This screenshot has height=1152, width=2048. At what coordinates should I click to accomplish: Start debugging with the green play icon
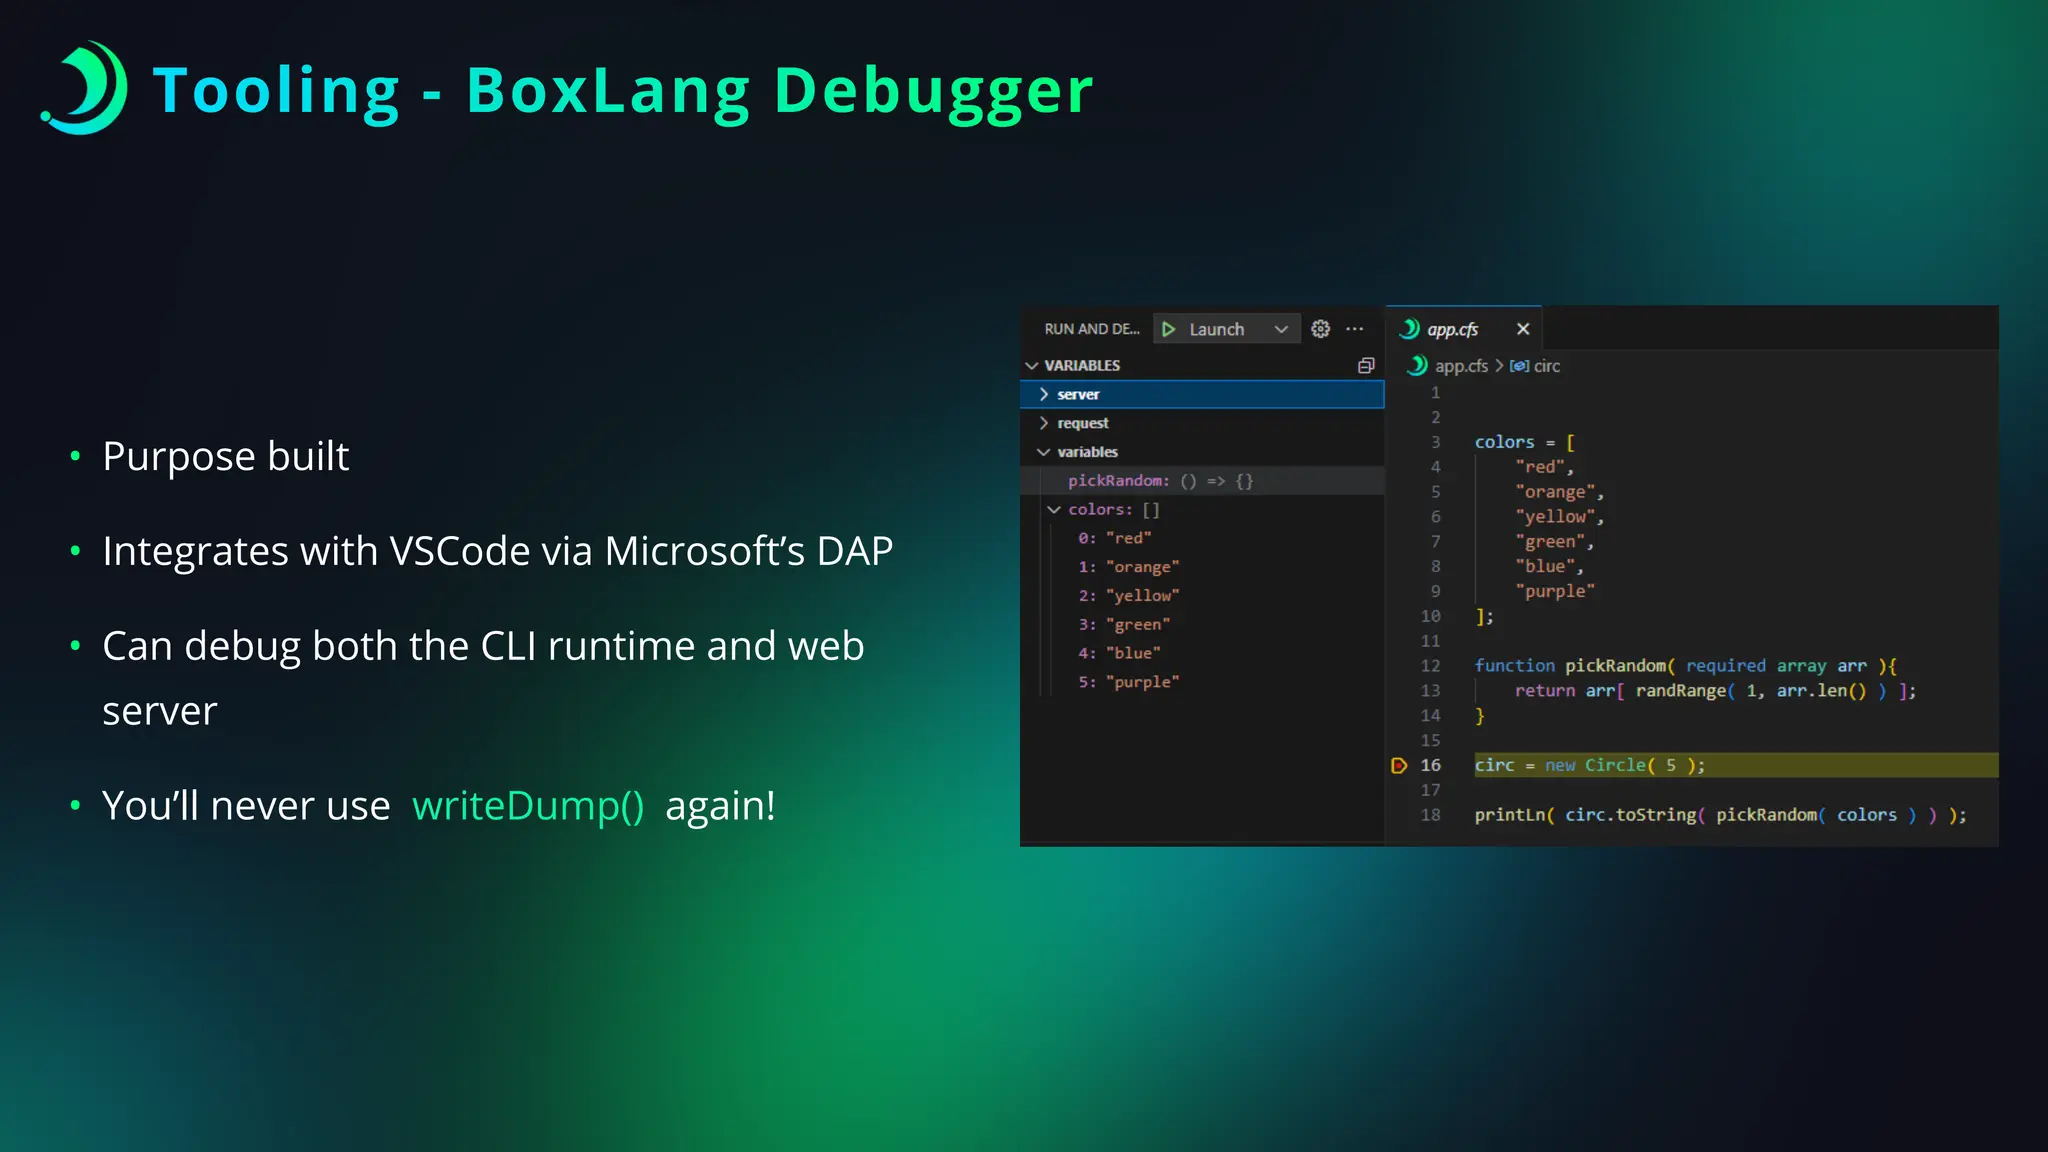coord(1168,329)
